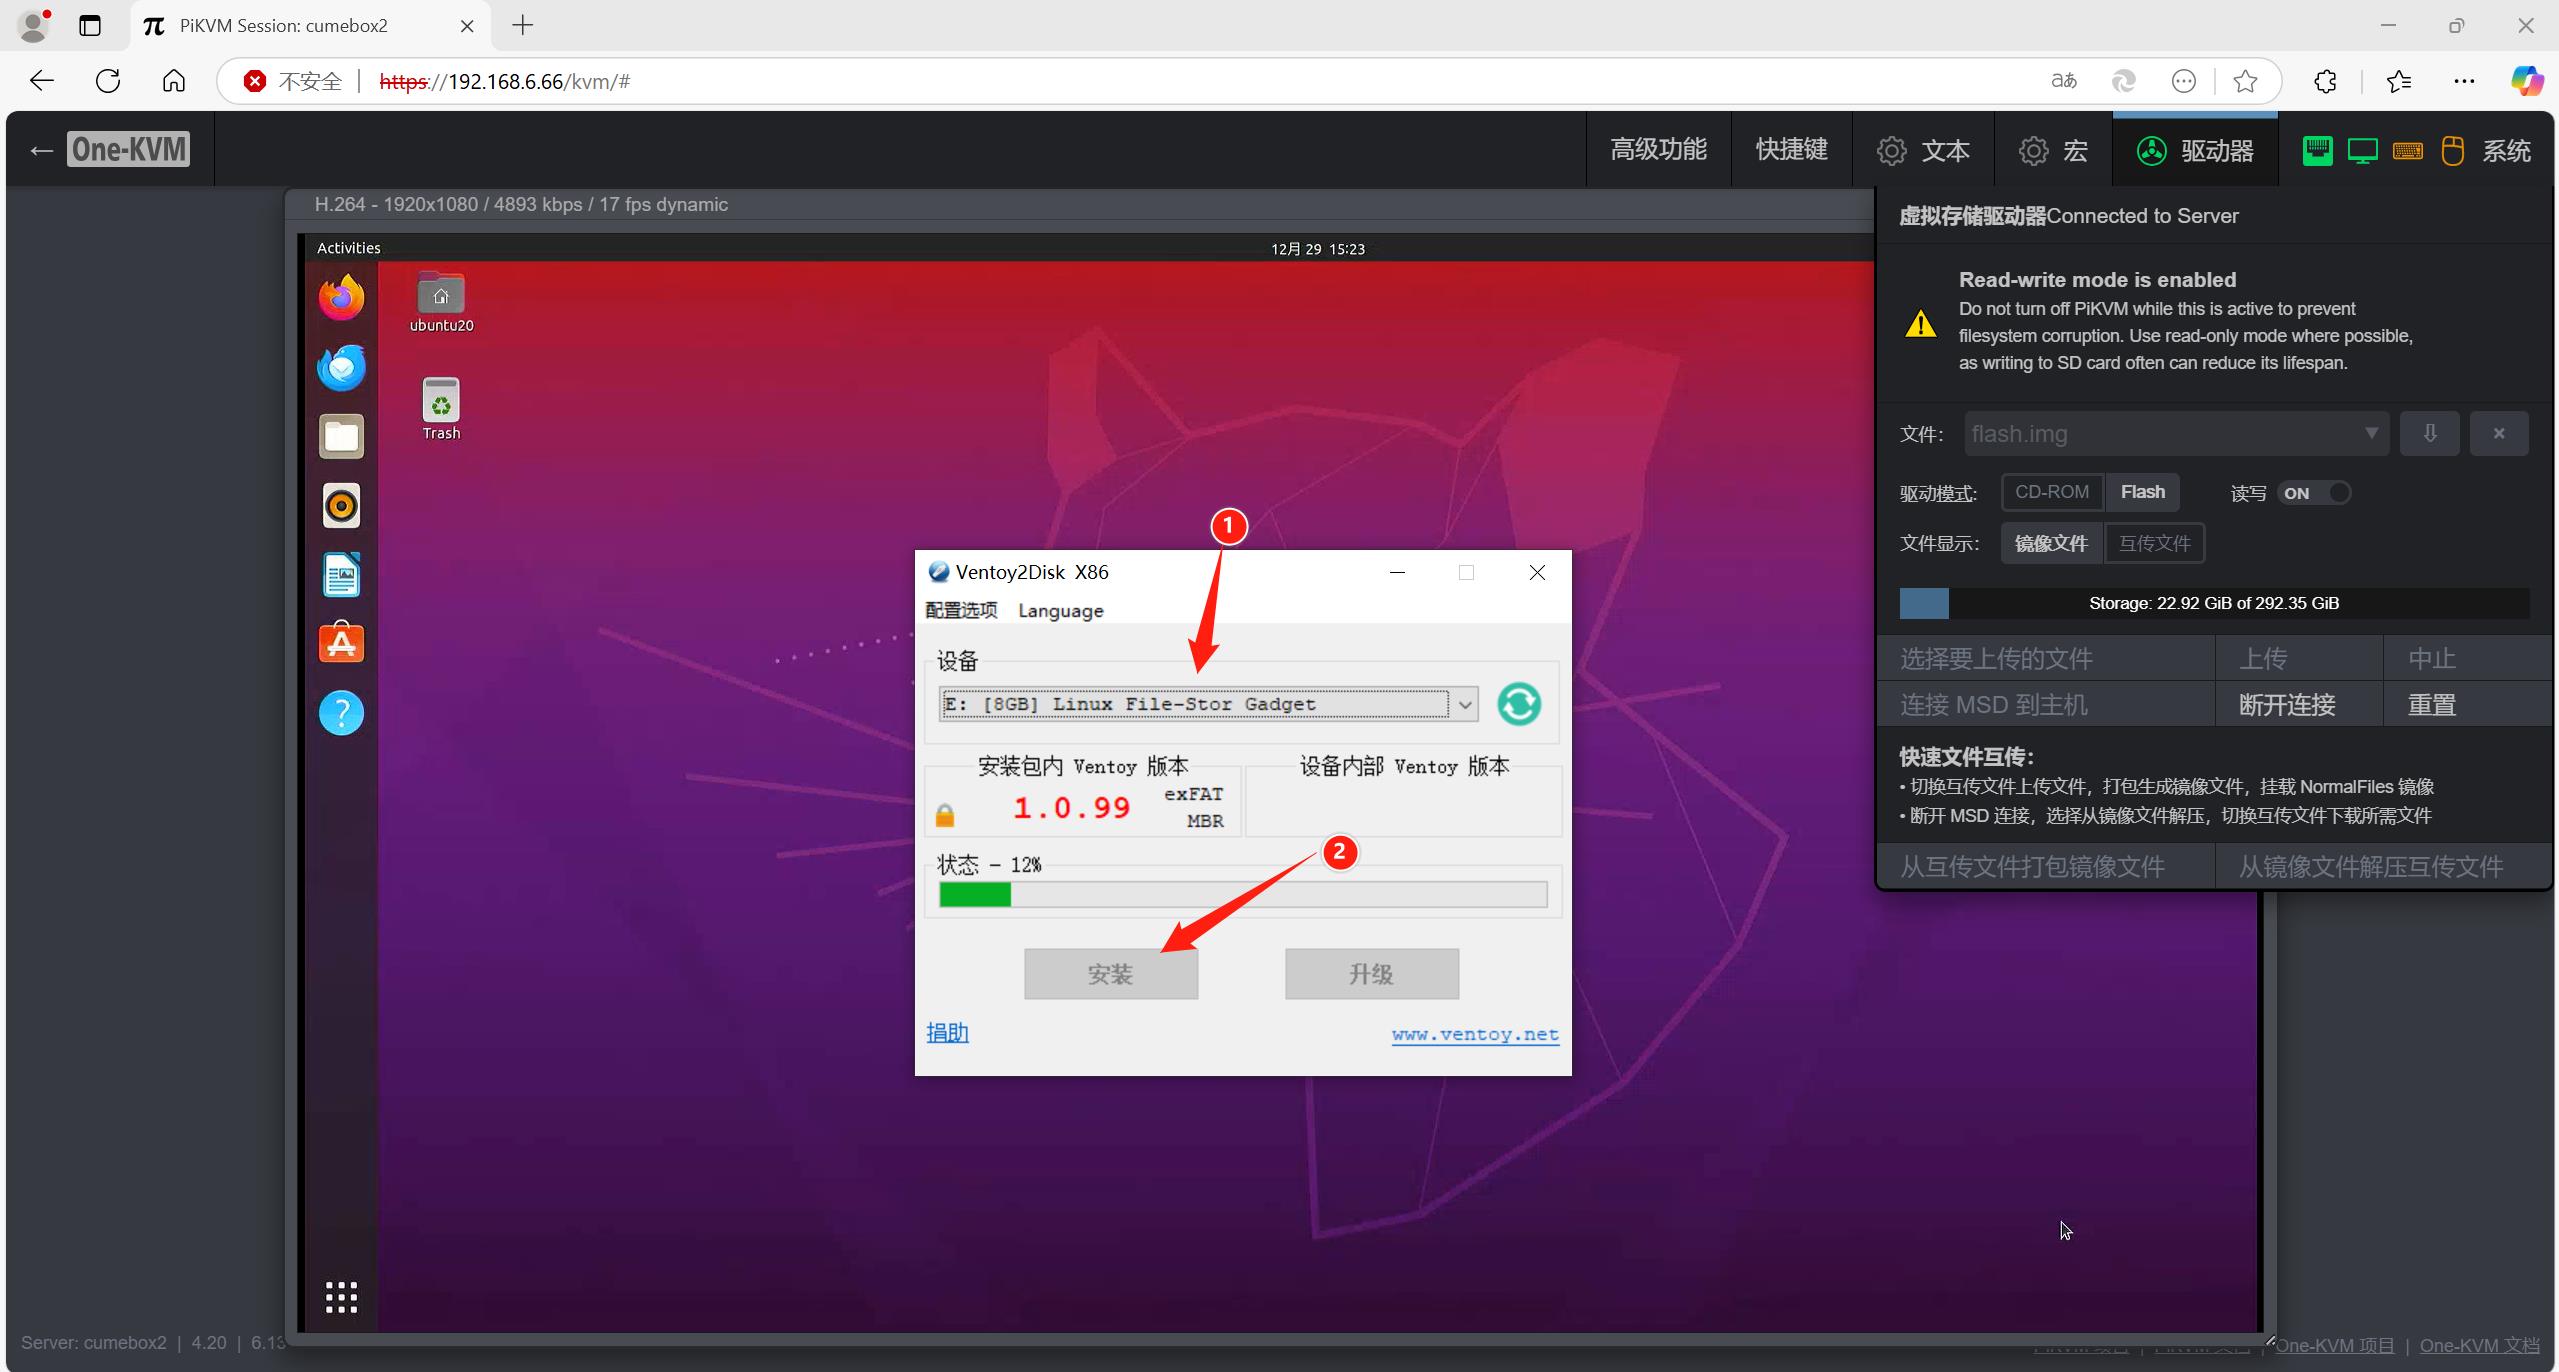This screenshot has width=2559, height=1372.
Task: Open Ubuntu Software store icon
Action: point(341,643)
